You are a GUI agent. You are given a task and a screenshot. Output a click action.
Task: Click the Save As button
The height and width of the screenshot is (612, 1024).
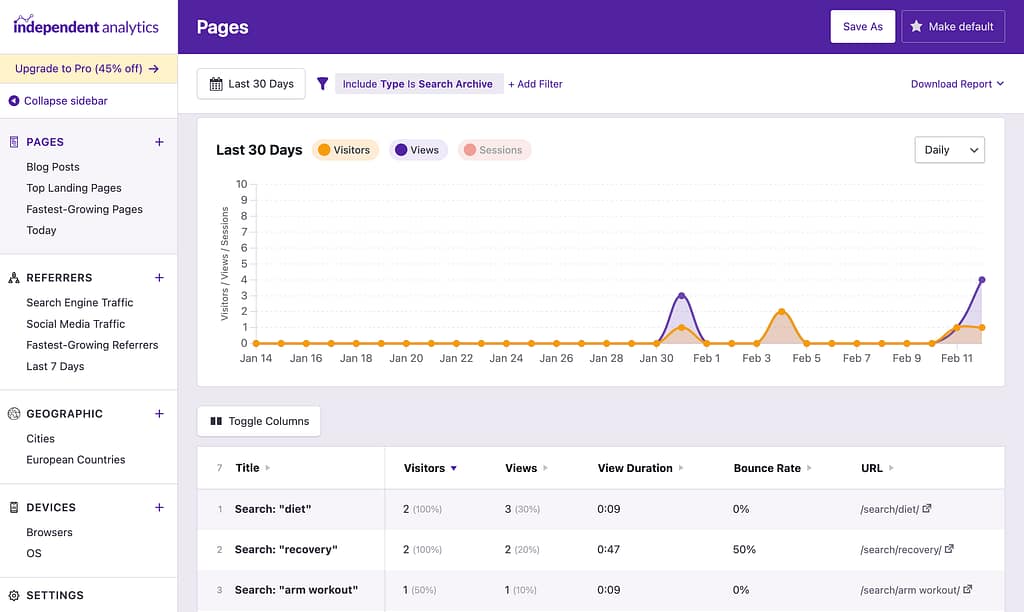(862, 26)
